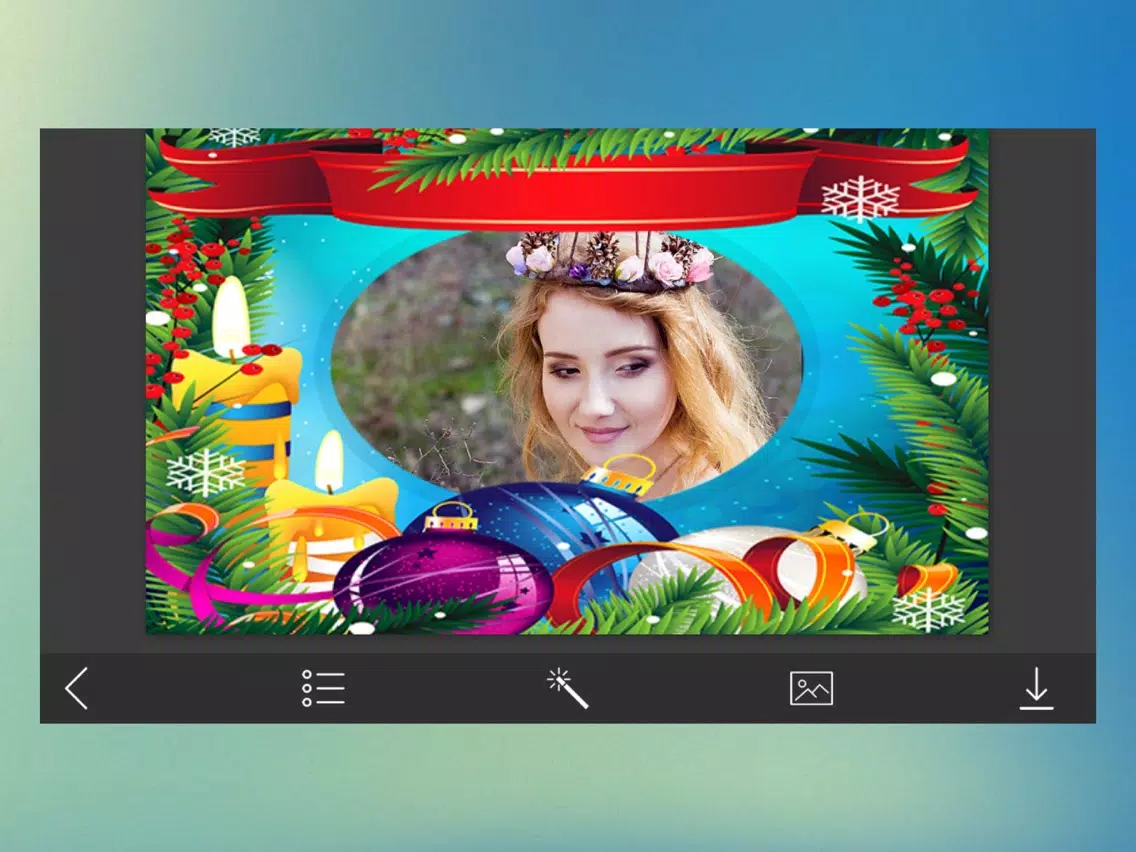Click the snowflake in bottom-right frame corner
1136x852 pixels.
coord(928,609)
